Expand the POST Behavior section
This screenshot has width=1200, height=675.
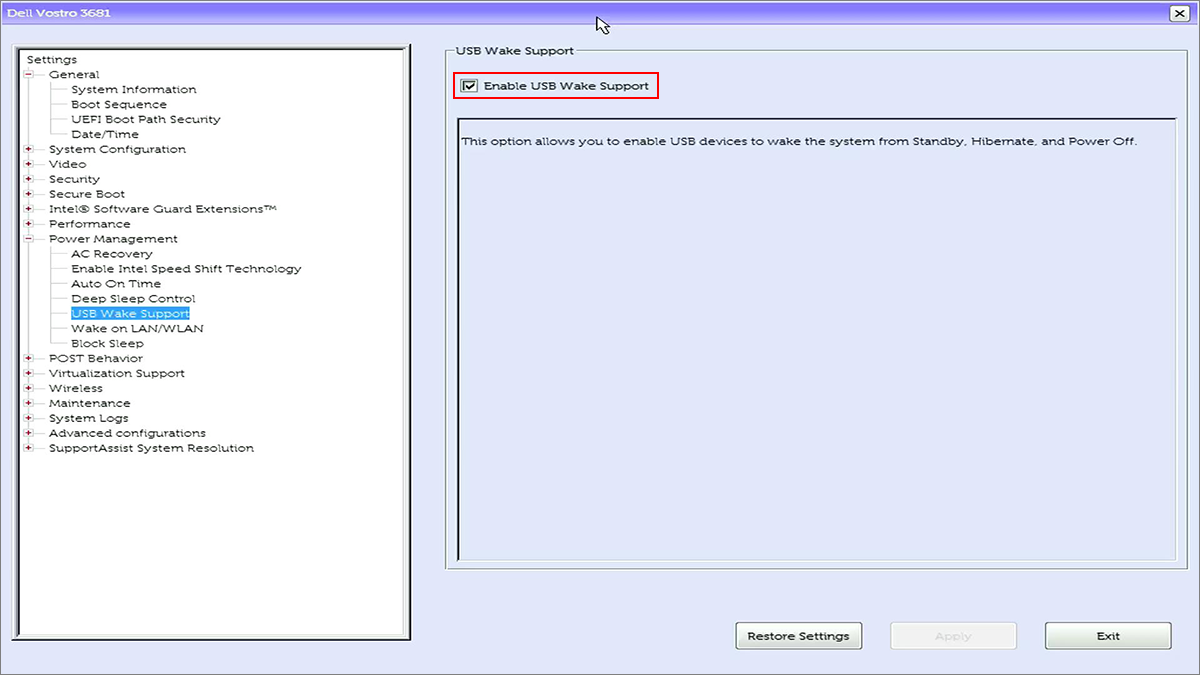coord(29,359)
